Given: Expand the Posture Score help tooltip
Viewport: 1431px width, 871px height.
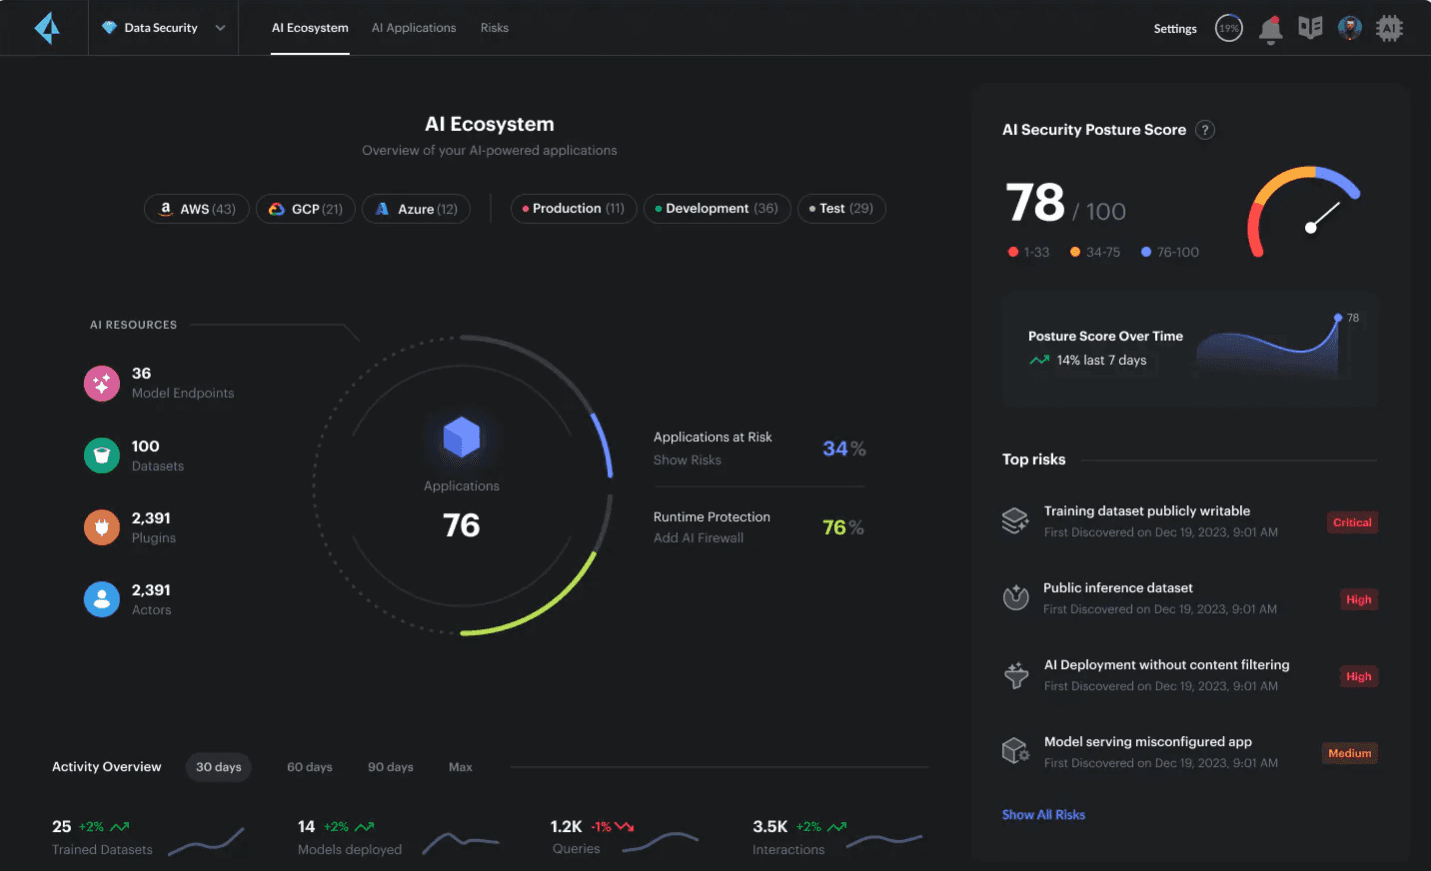Looking at the screenshot, I should coord(1205,130).
